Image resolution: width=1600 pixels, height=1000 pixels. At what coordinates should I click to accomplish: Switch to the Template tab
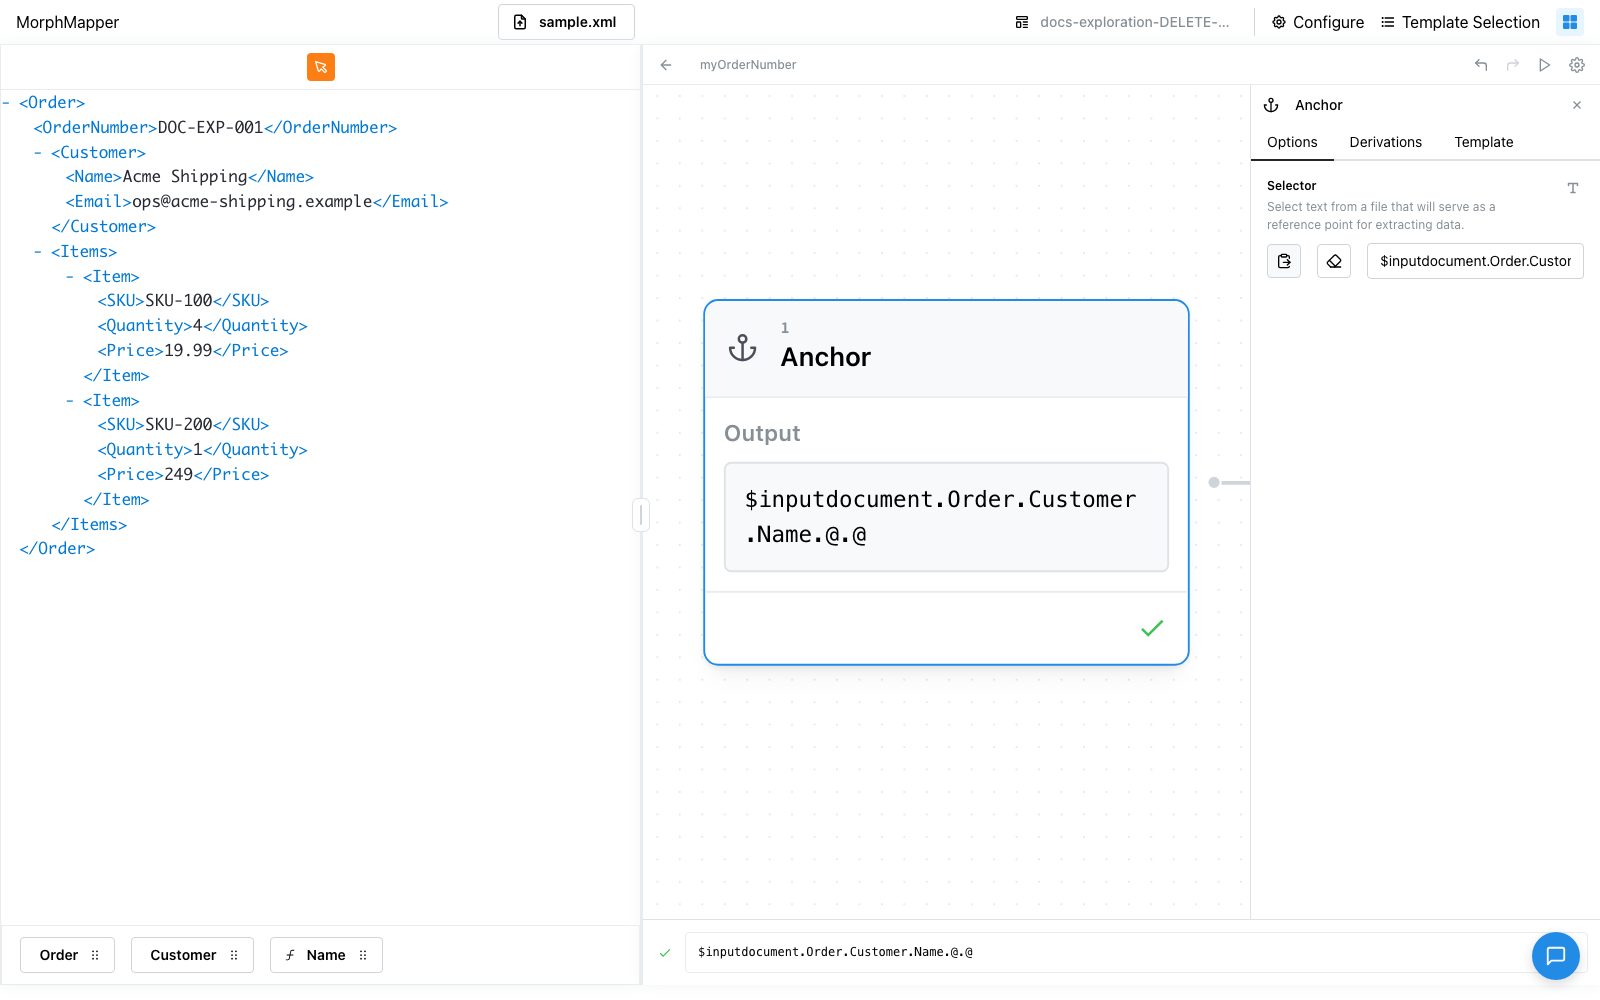(x=1483, y=142)
